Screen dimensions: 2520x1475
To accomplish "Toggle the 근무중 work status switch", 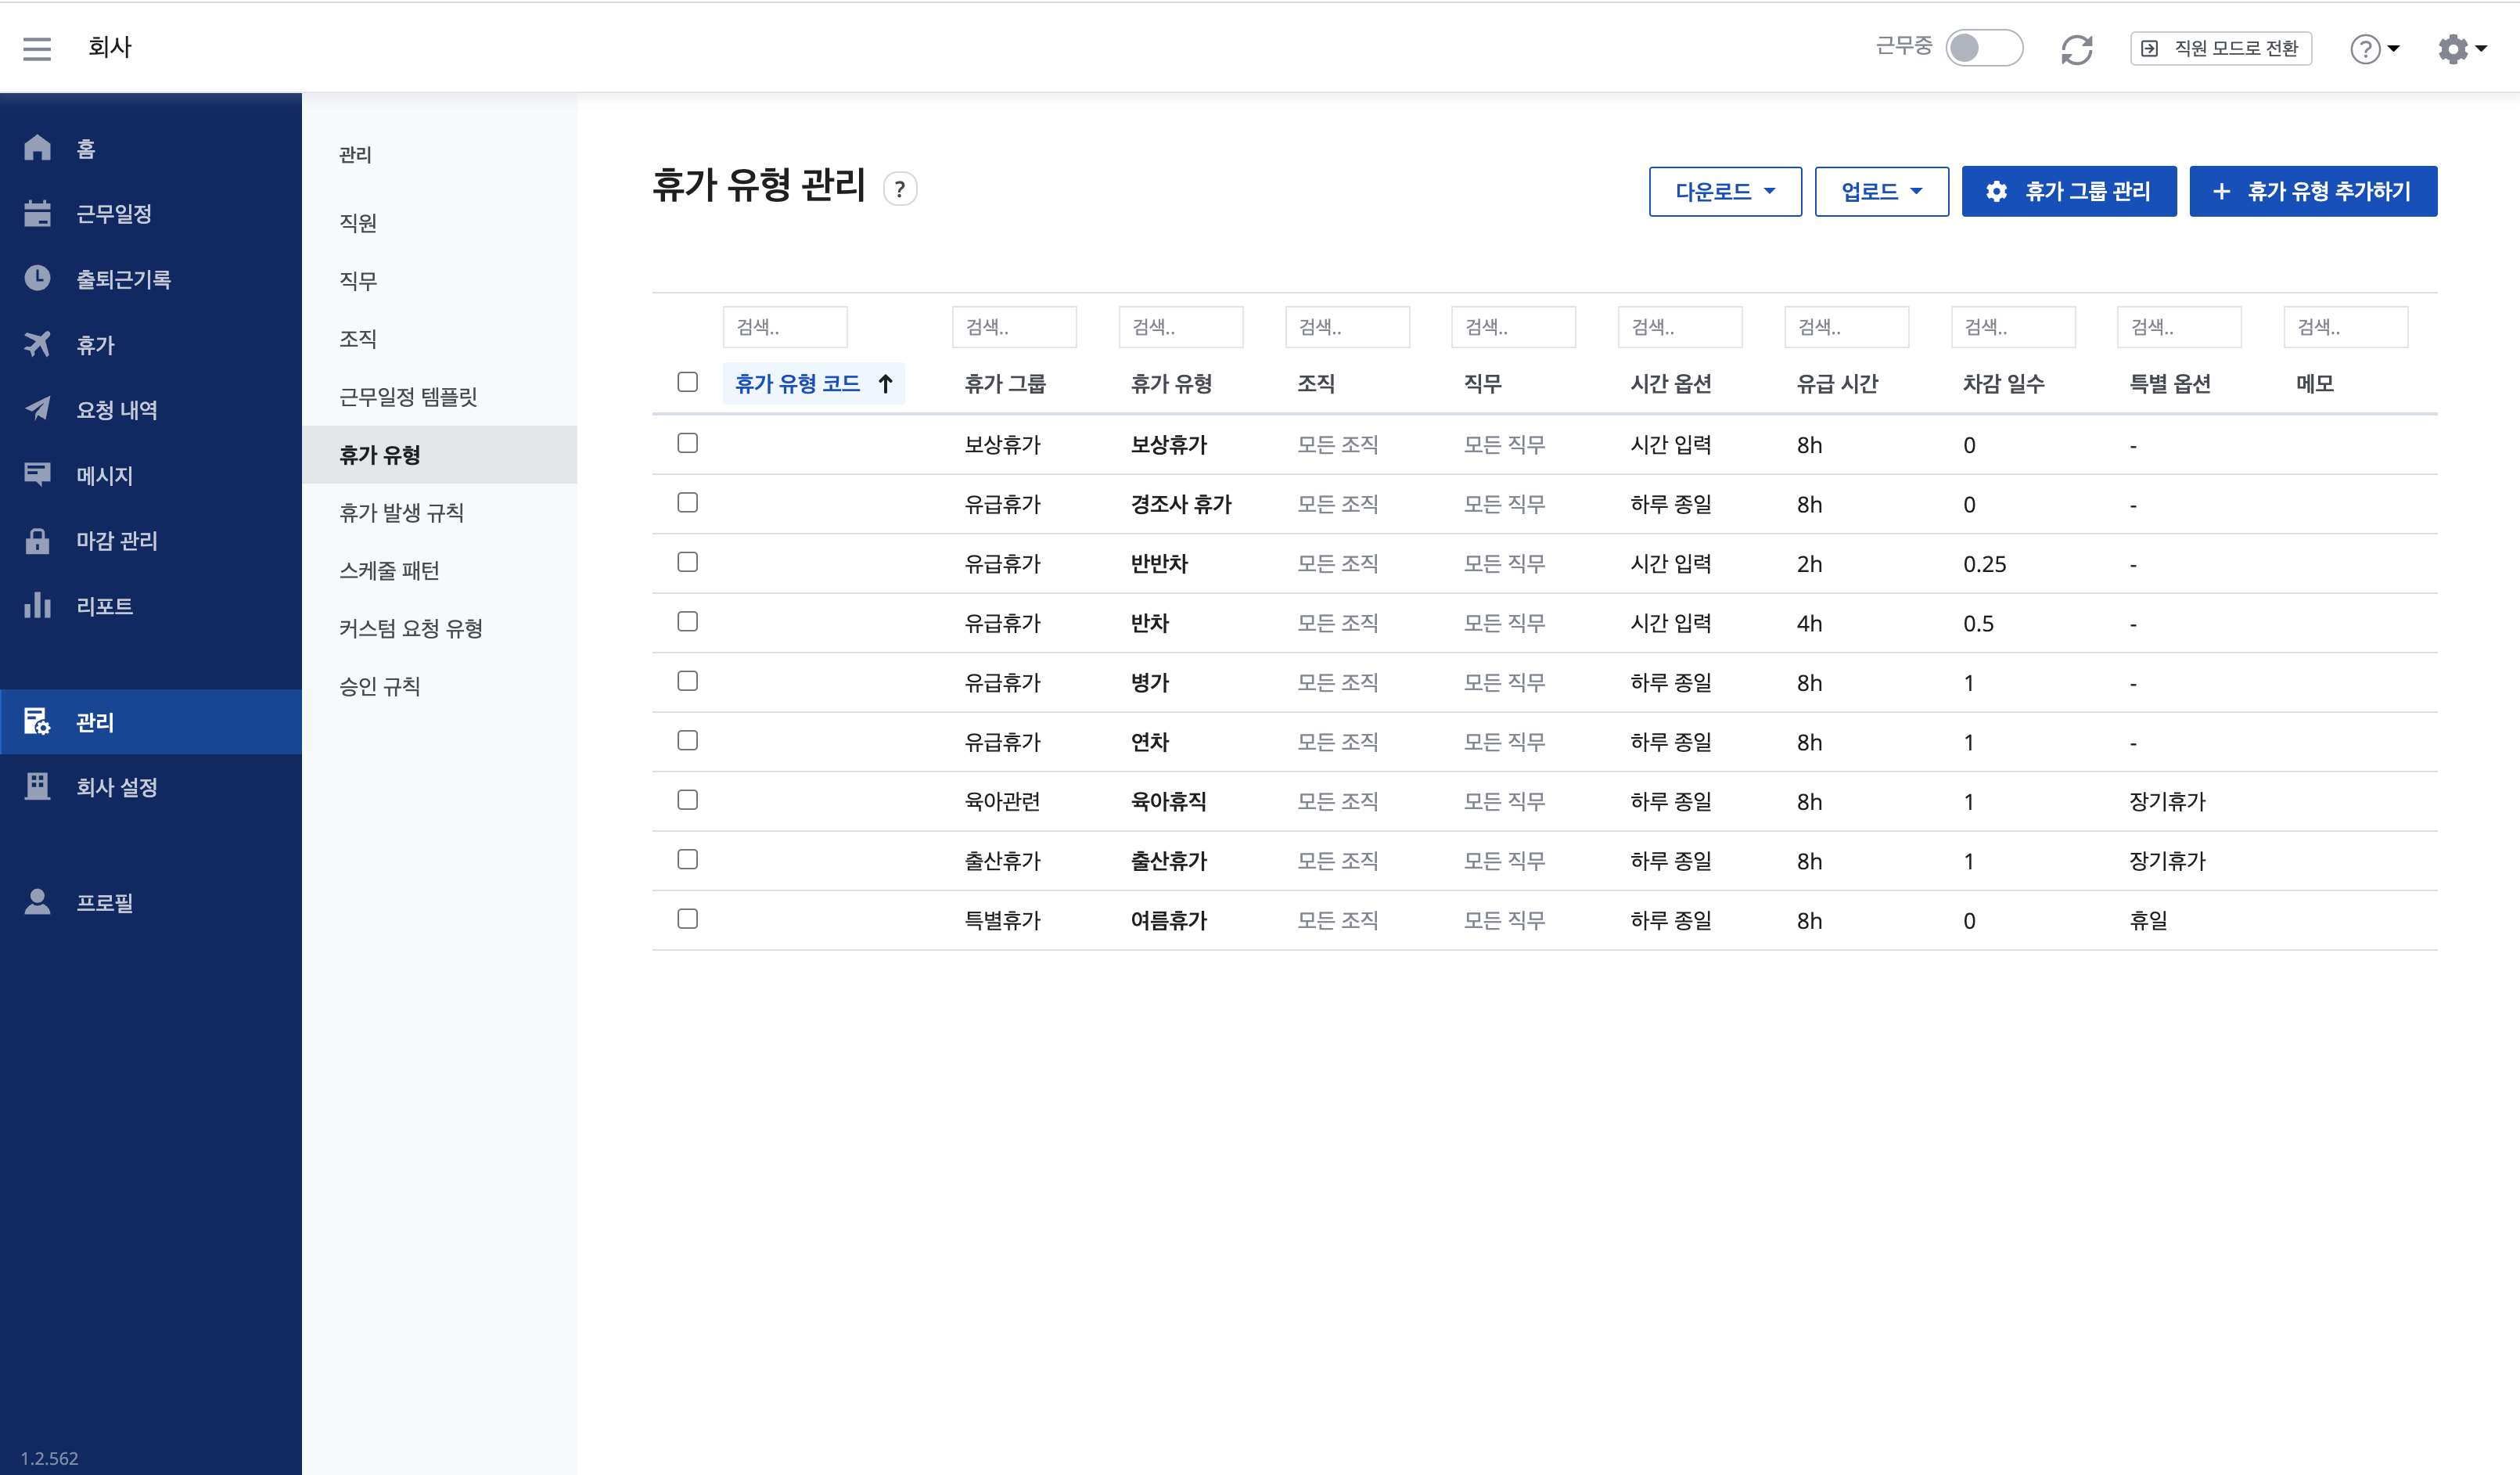I will pyautogui.click(x=1984, y=48).
